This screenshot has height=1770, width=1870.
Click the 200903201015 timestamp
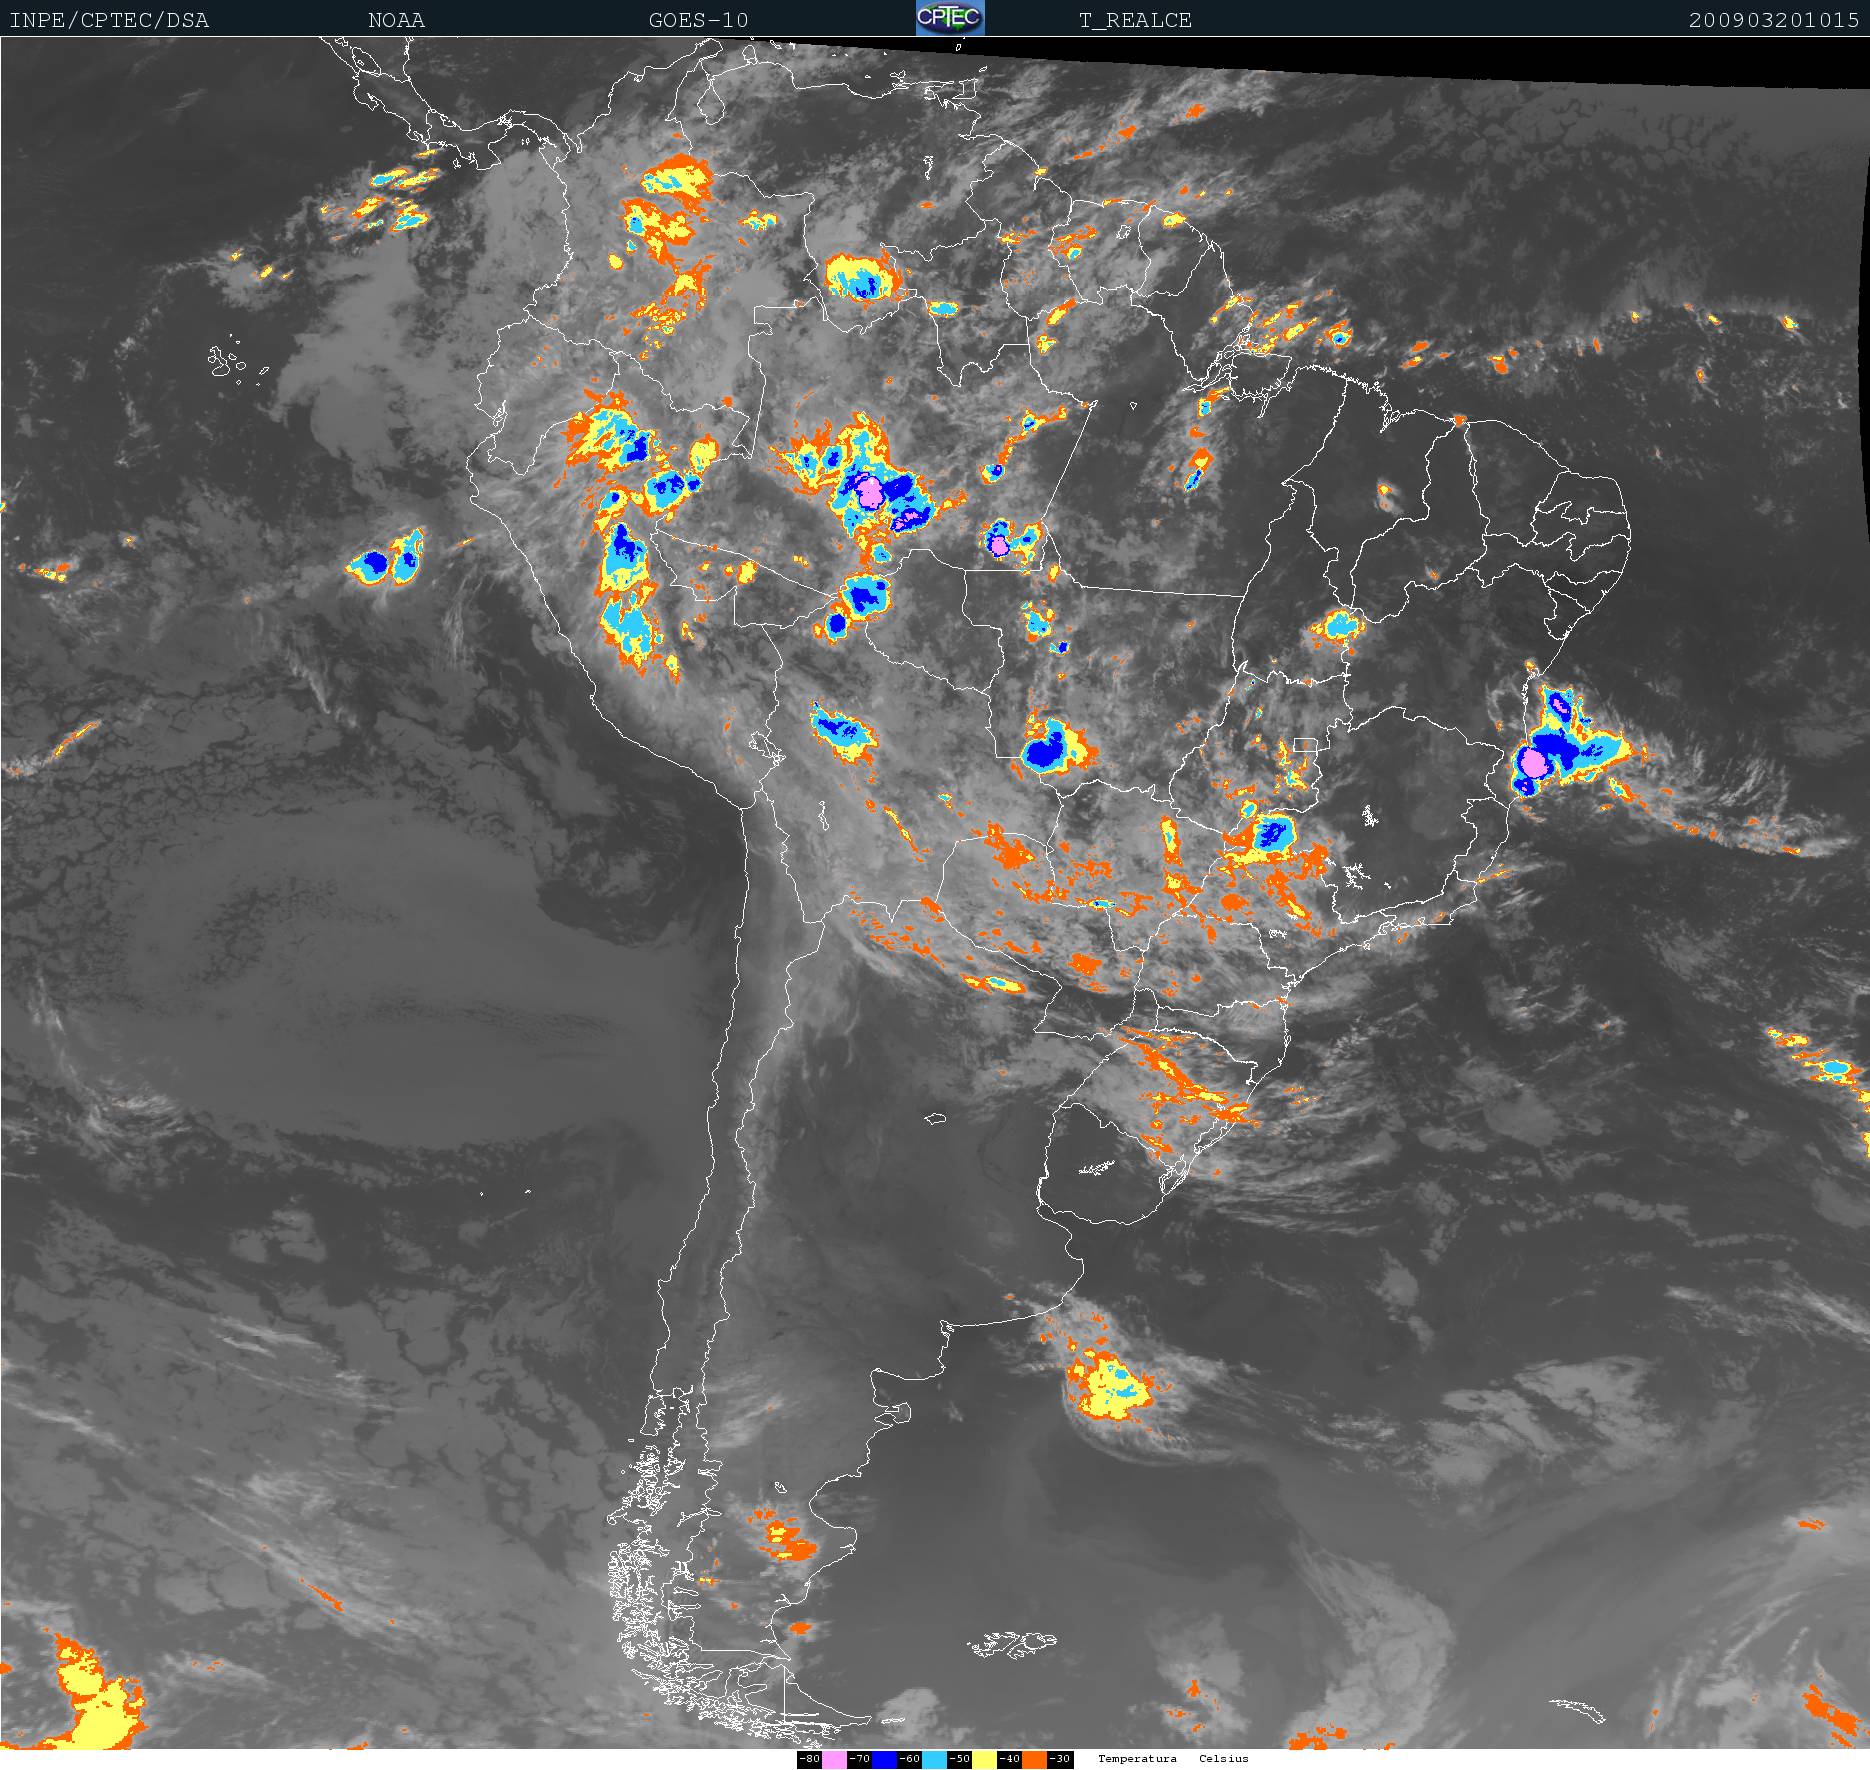[1773, 20]
